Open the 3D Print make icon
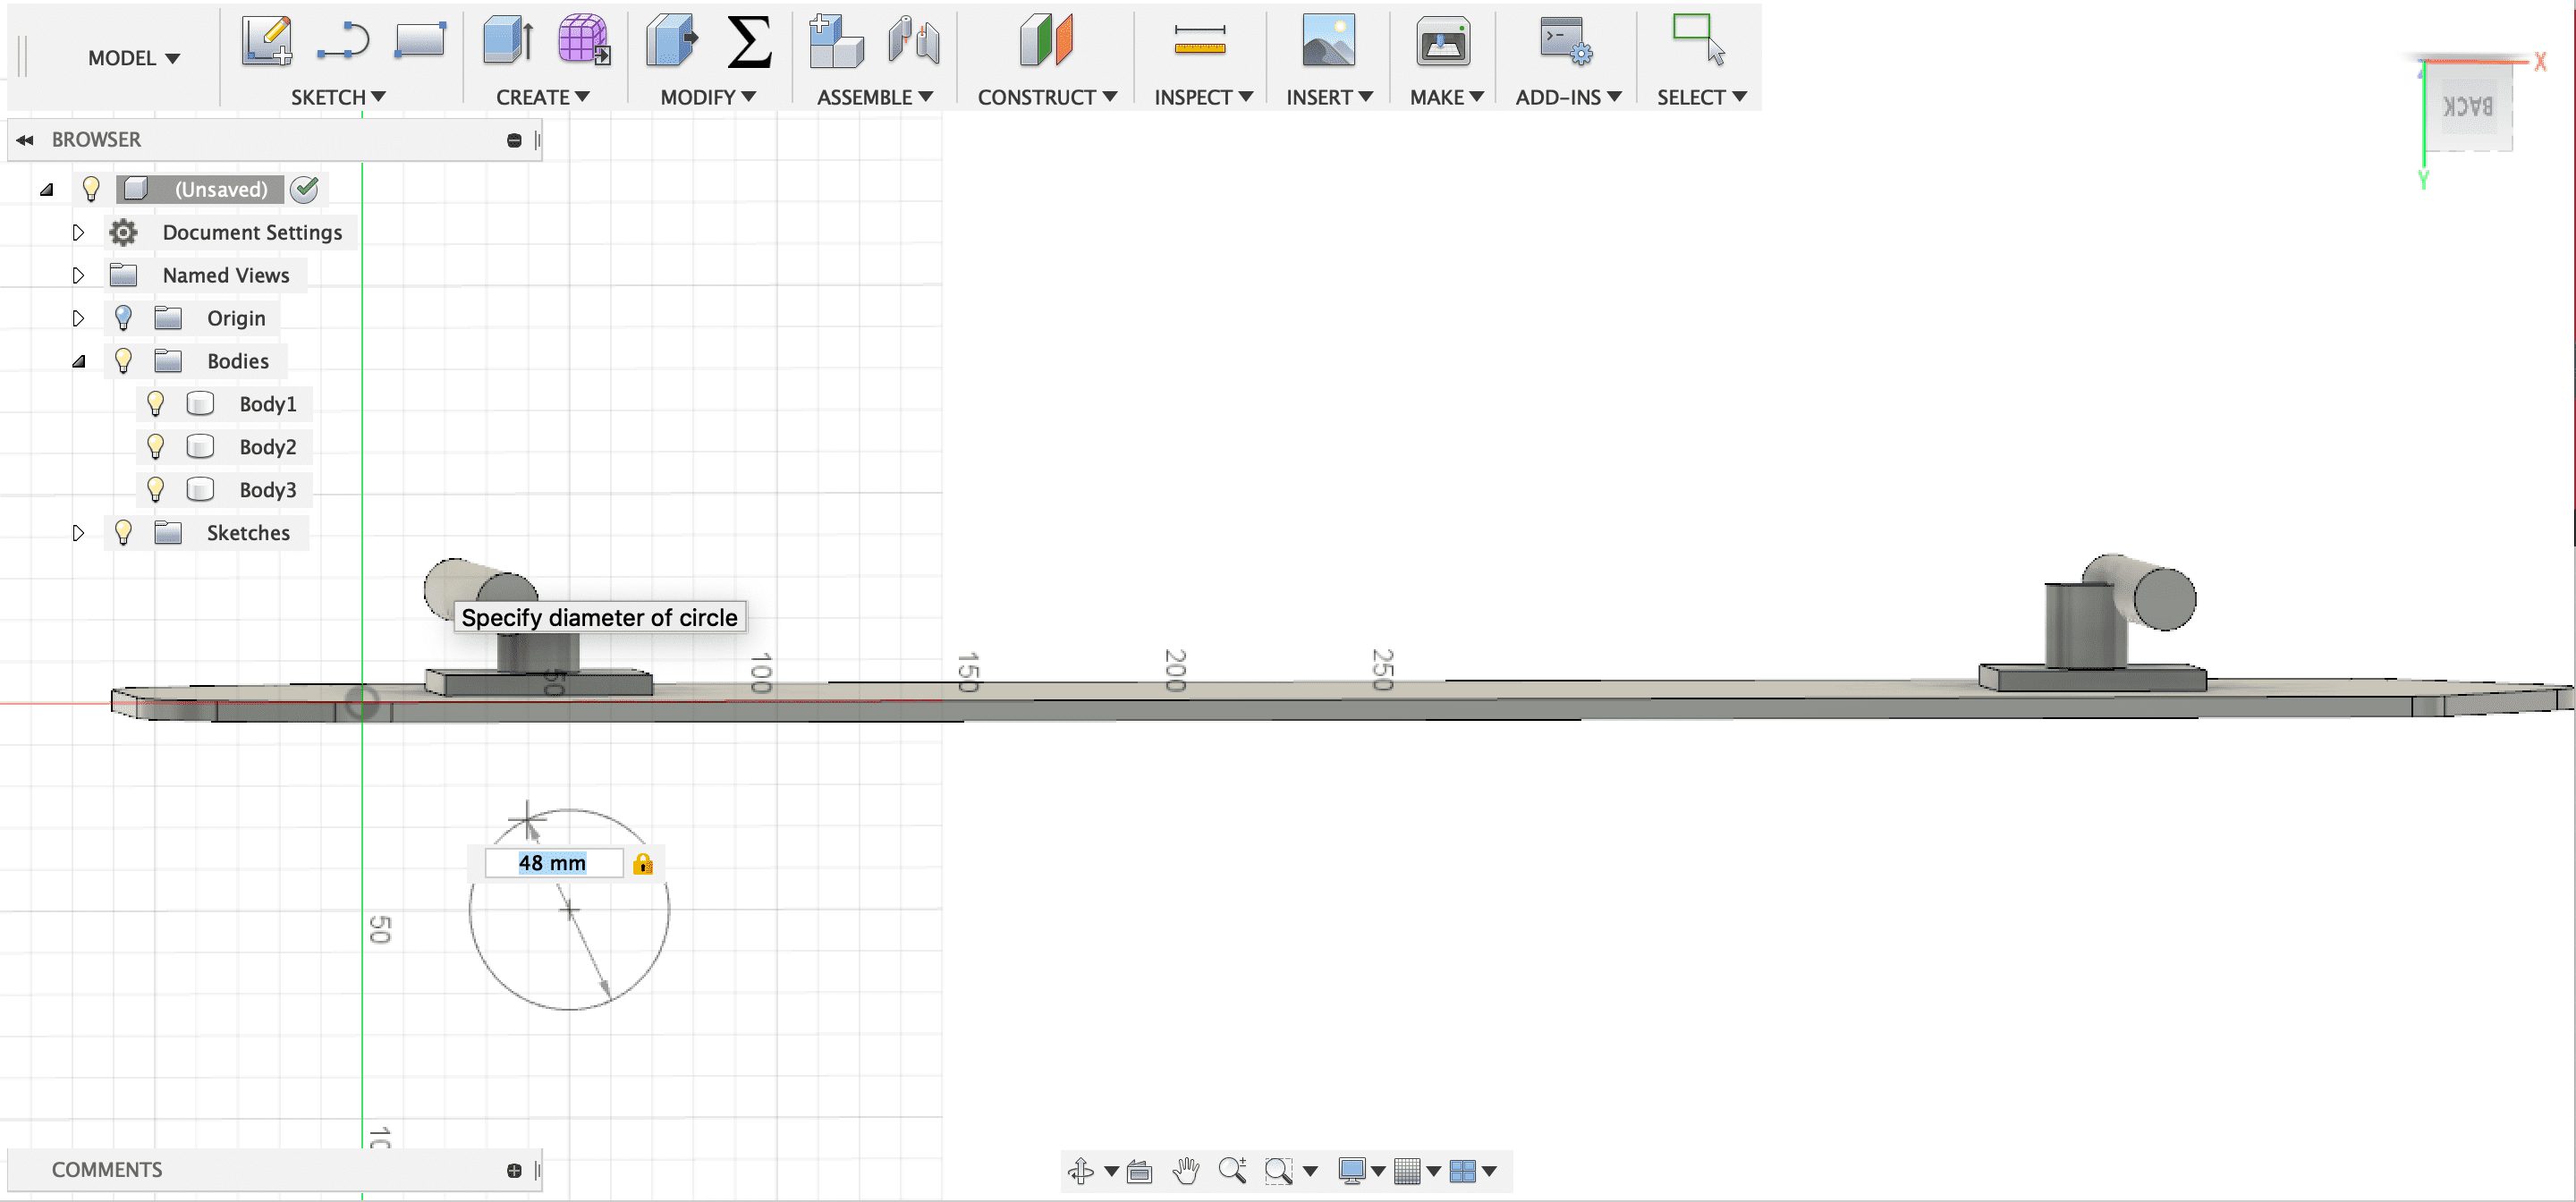The height and width of the screenshot is (1202, 2576). (1442, 43)
